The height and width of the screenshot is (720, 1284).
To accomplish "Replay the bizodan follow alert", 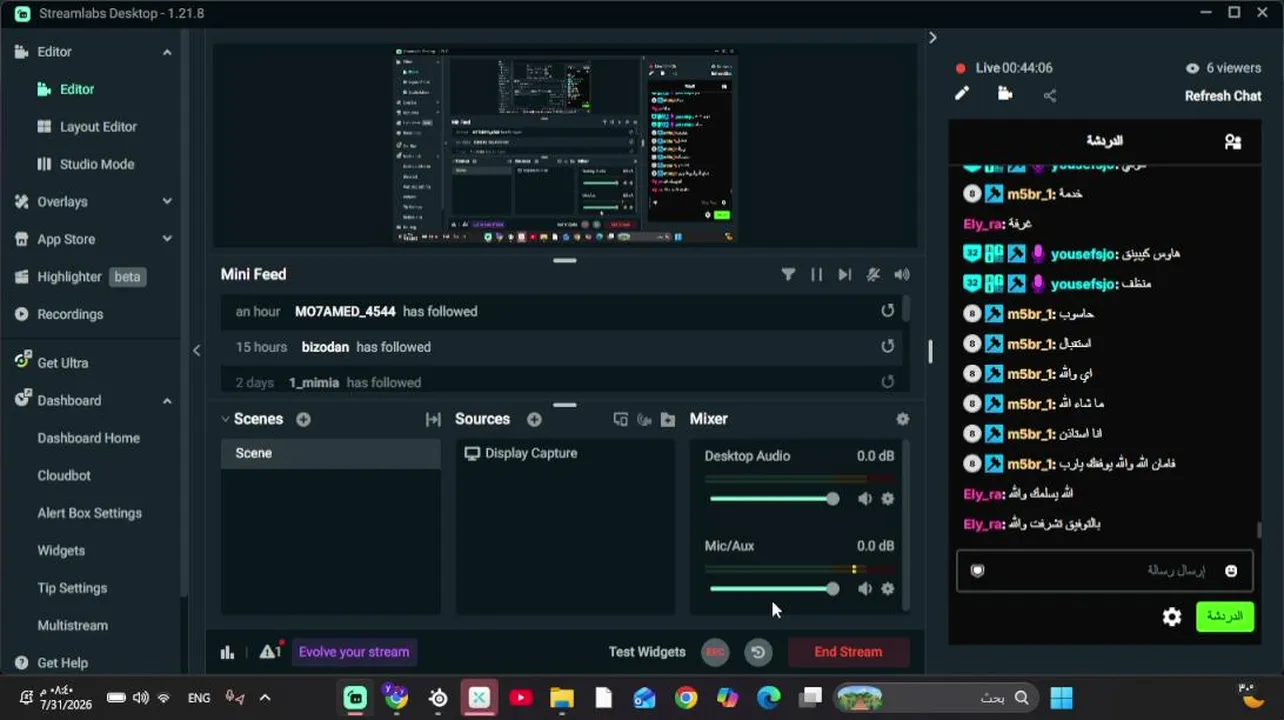I will (x=887, y=347).
